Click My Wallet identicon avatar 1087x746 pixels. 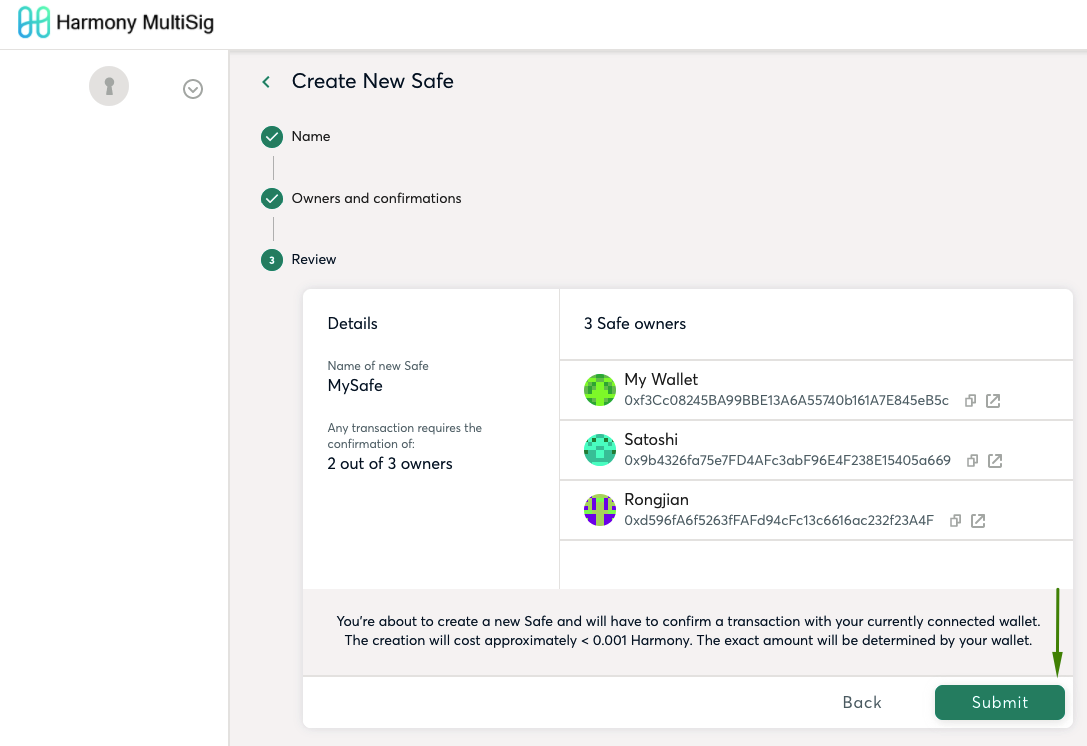point(600,390)
